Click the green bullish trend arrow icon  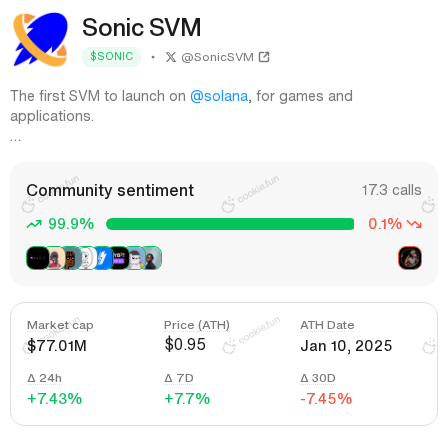[x=34, y=224]
